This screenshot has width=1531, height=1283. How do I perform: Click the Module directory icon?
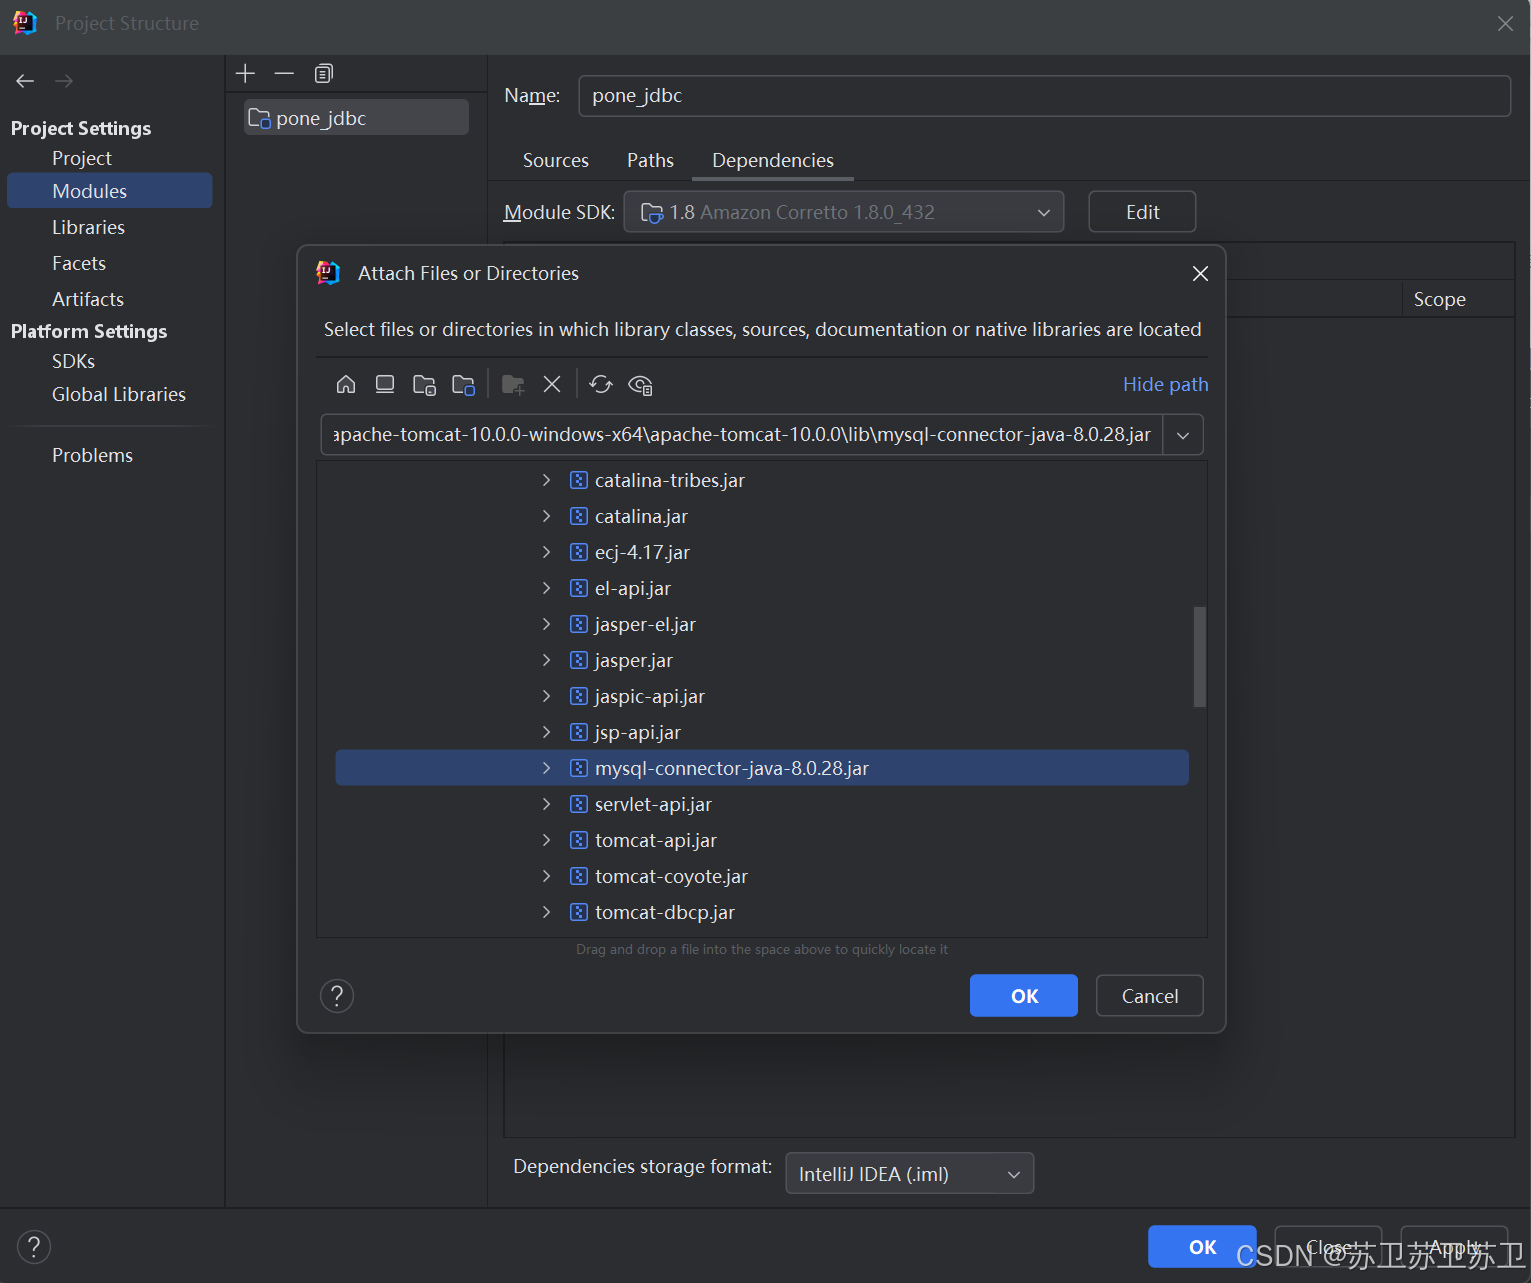(463, 385)
